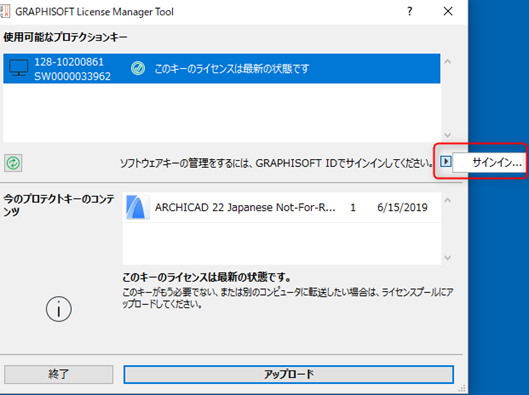Select protection key 128-10200861

222,68
